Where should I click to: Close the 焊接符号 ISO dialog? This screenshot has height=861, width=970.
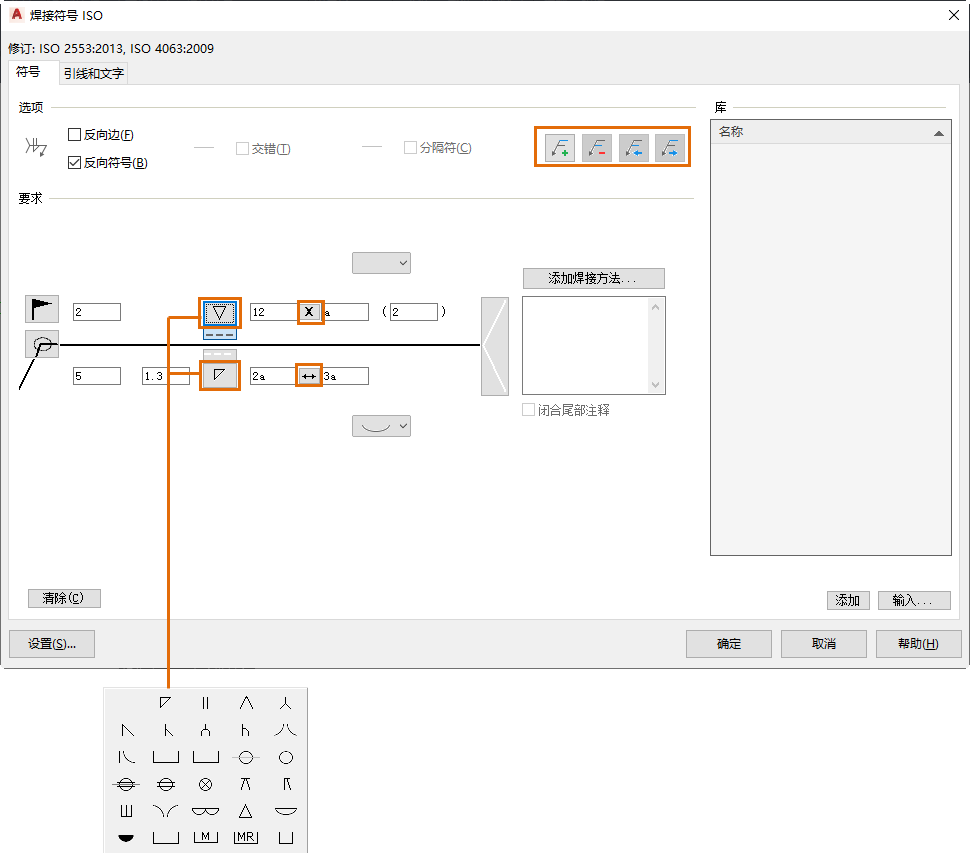tap(953, 15)
